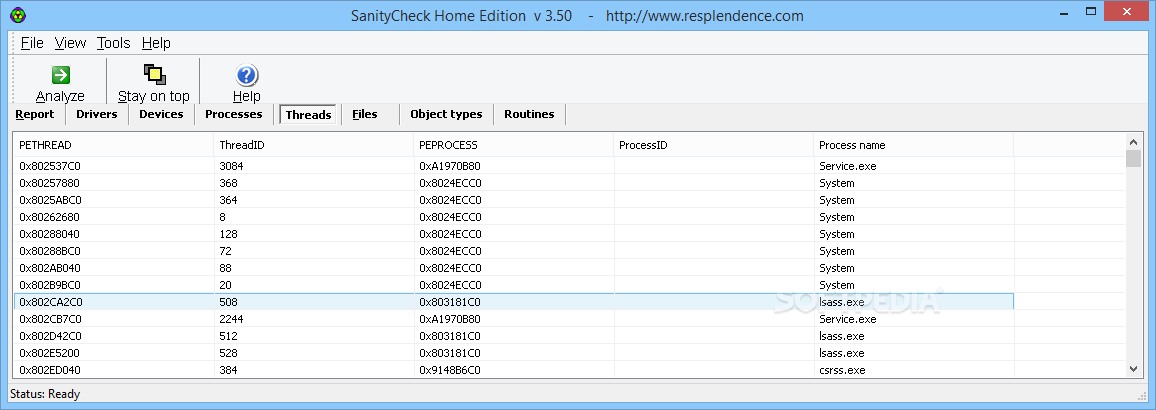Select row with PETHREAD 0x80262680
The width and height of the screenshot is (1156, 410).
tap(514, 217)
